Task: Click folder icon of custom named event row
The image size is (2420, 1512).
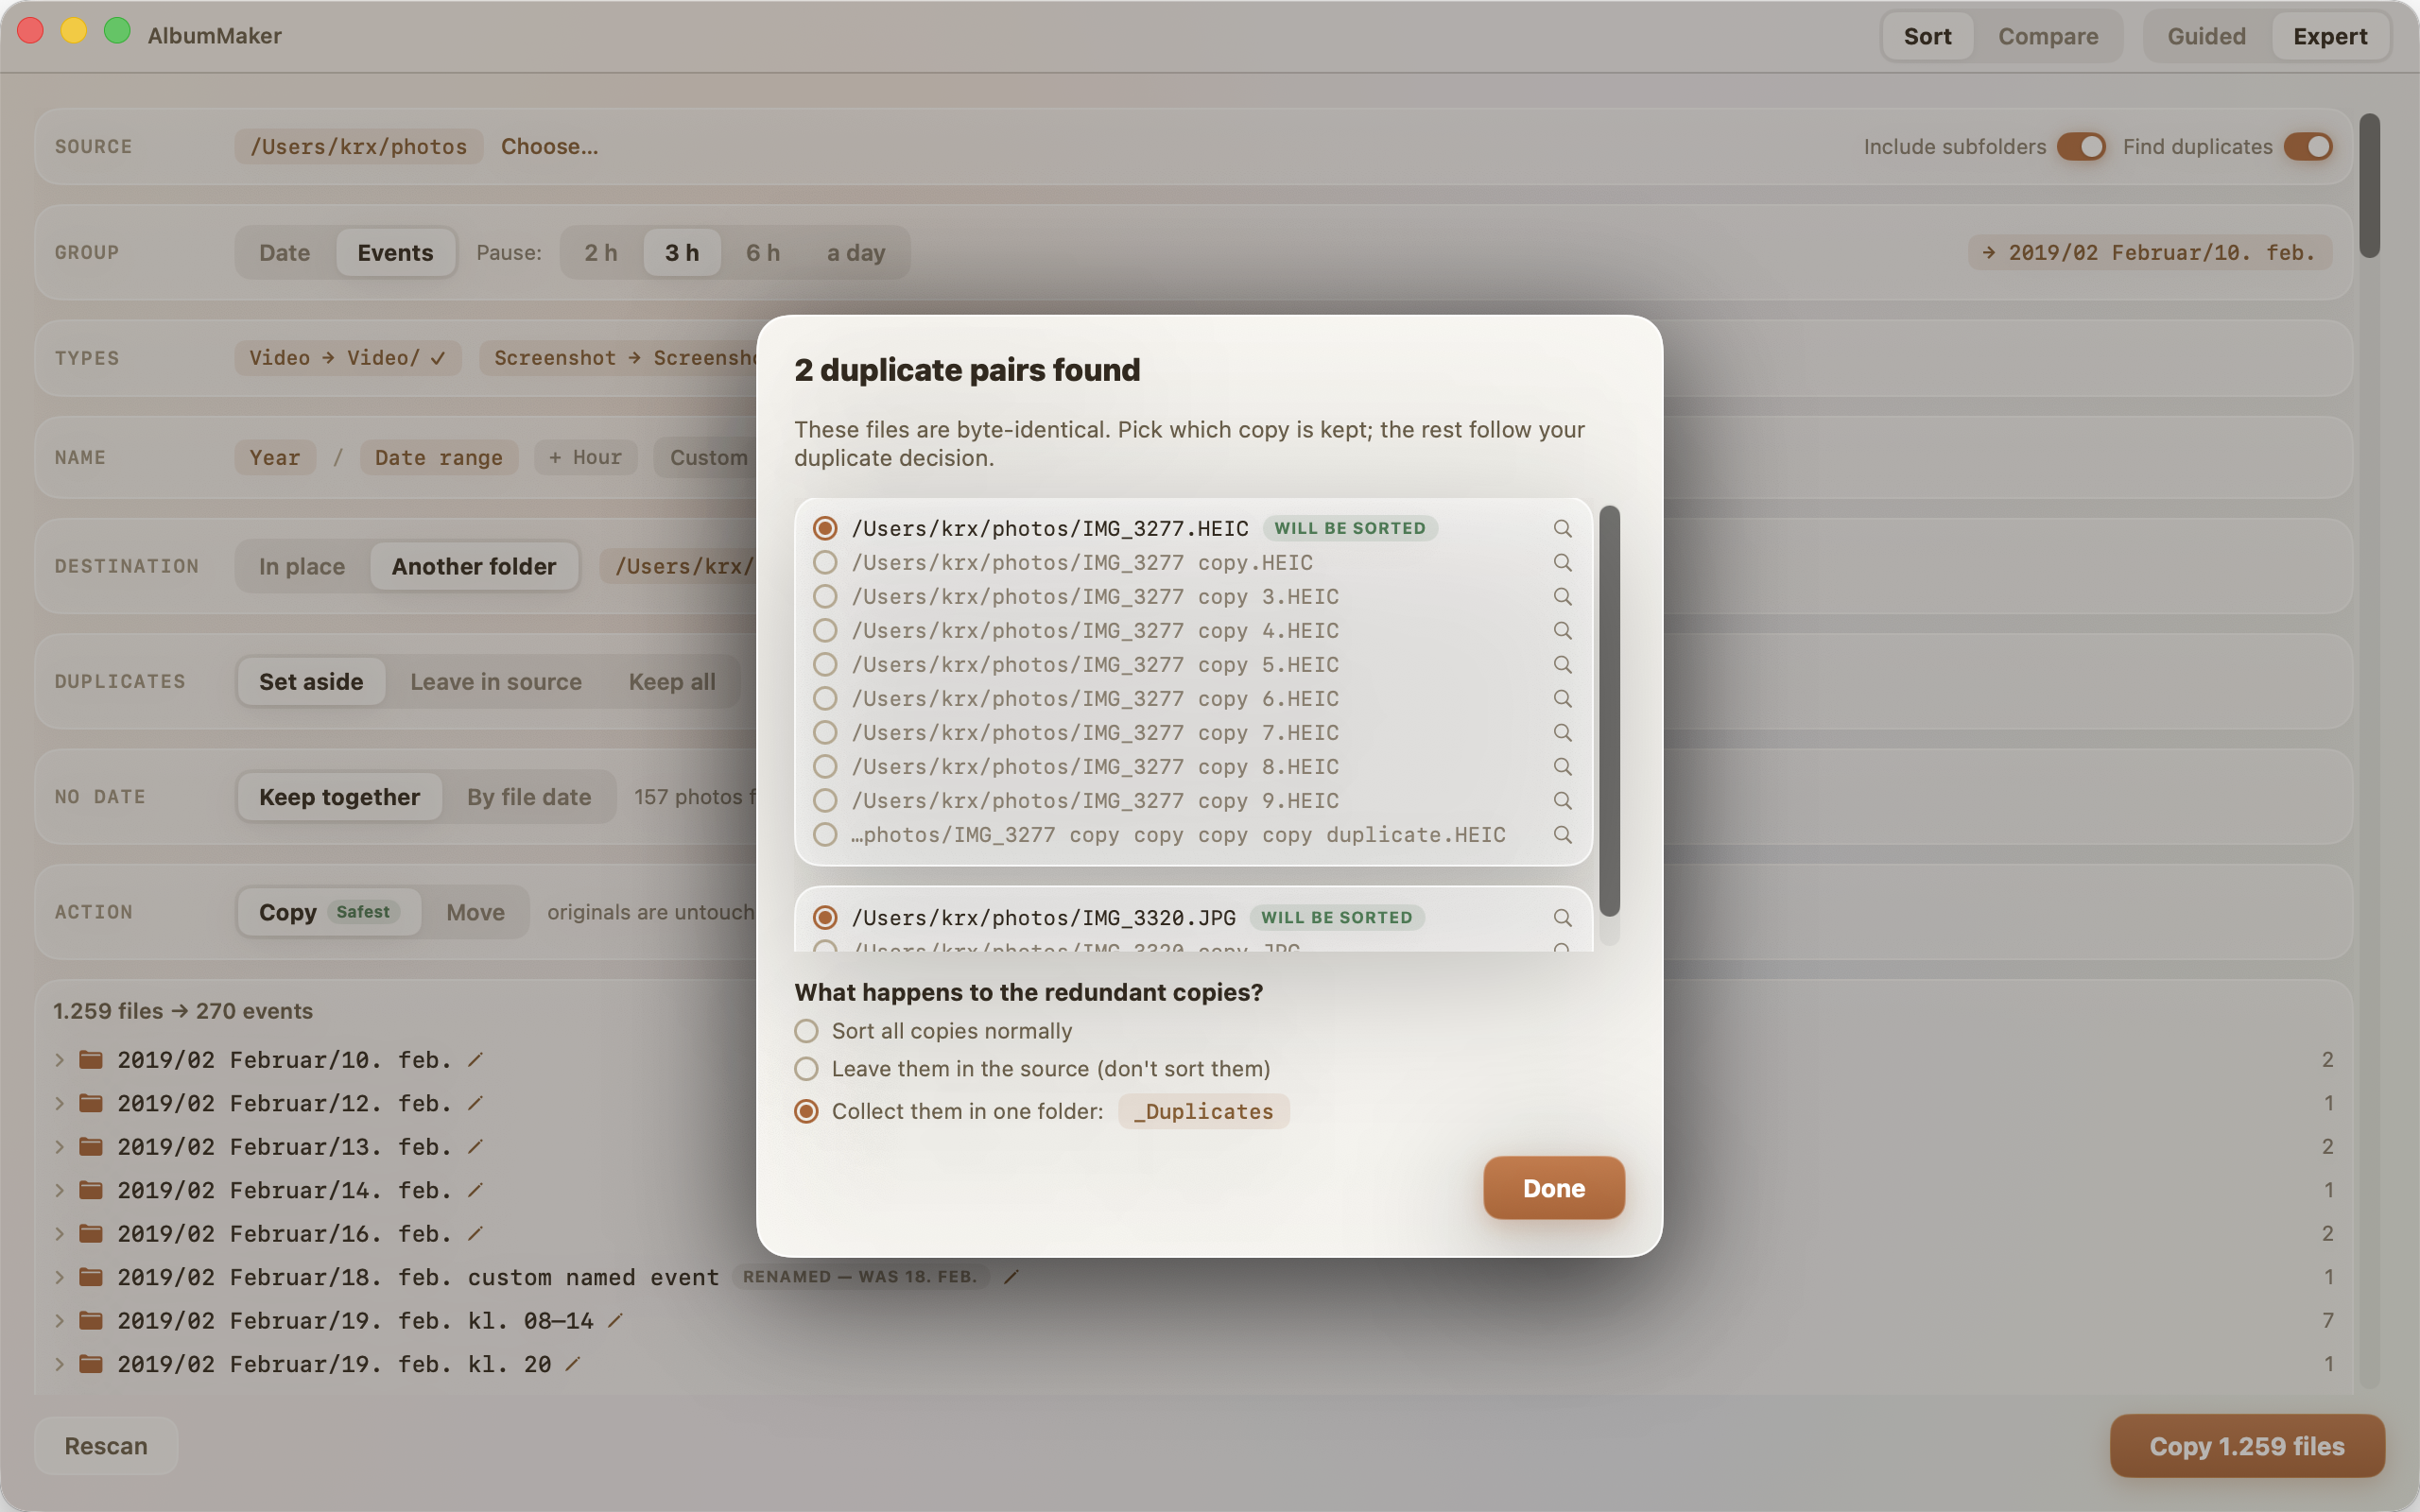Action: click(91, 1276)
